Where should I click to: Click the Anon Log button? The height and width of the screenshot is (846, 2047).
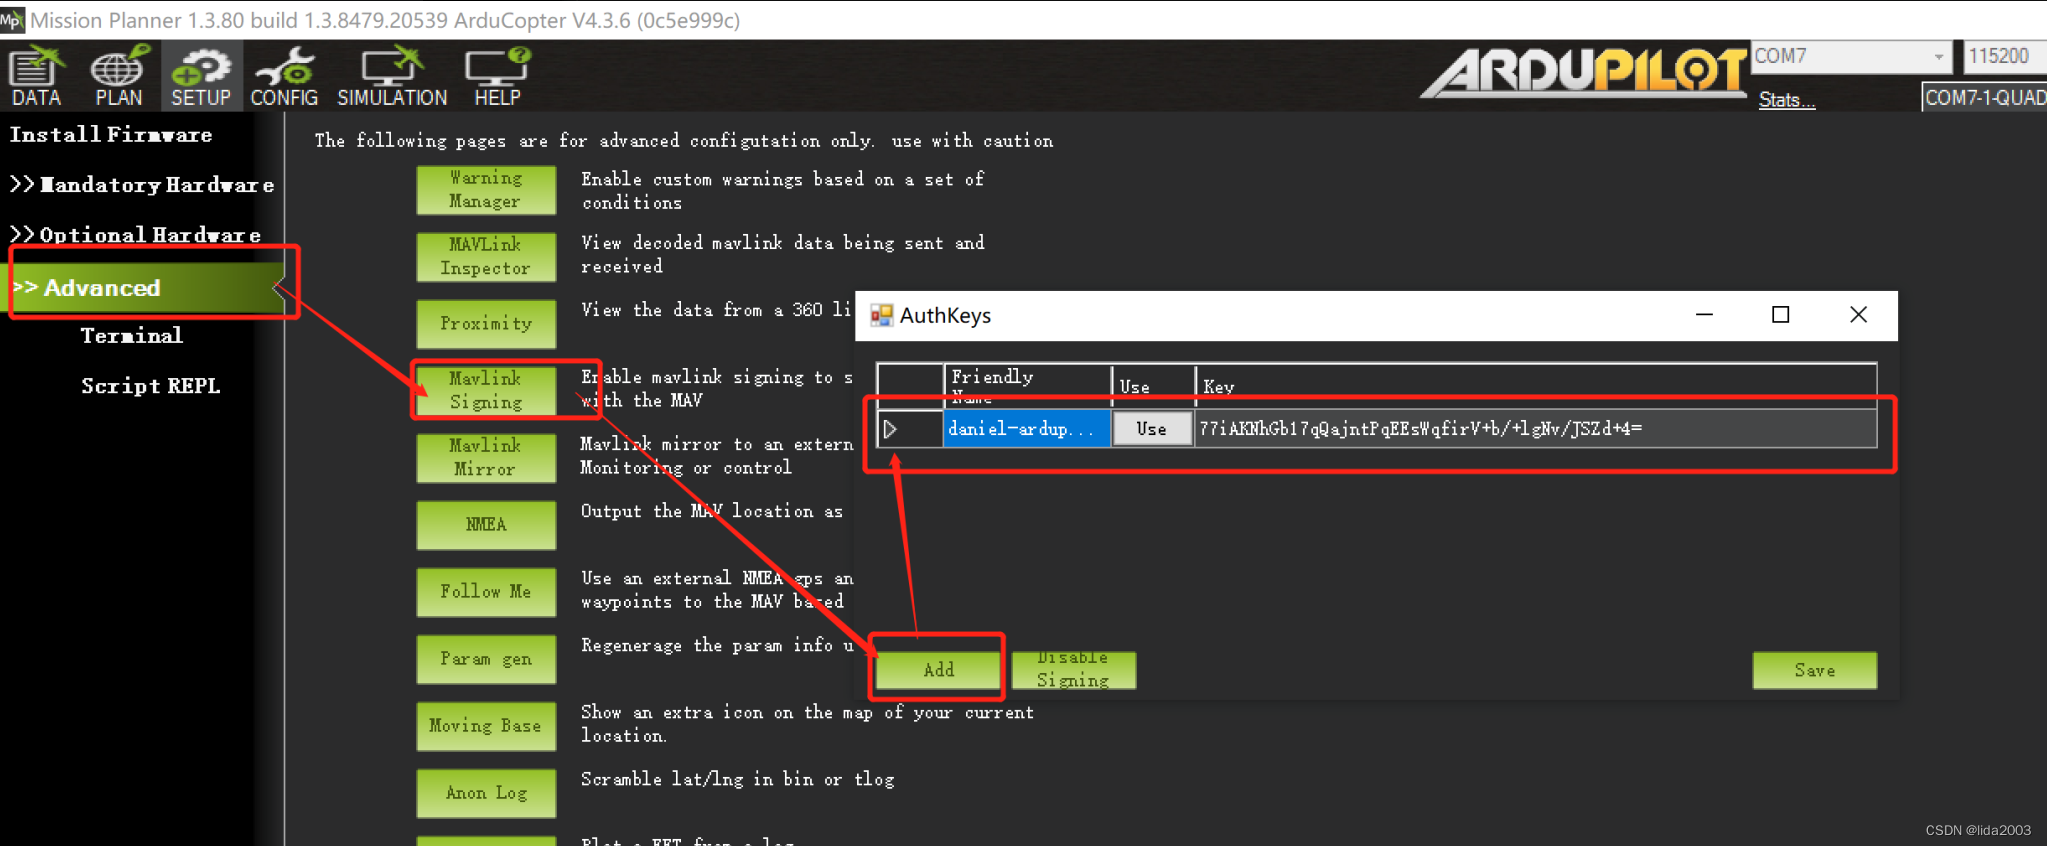(486, 793)
